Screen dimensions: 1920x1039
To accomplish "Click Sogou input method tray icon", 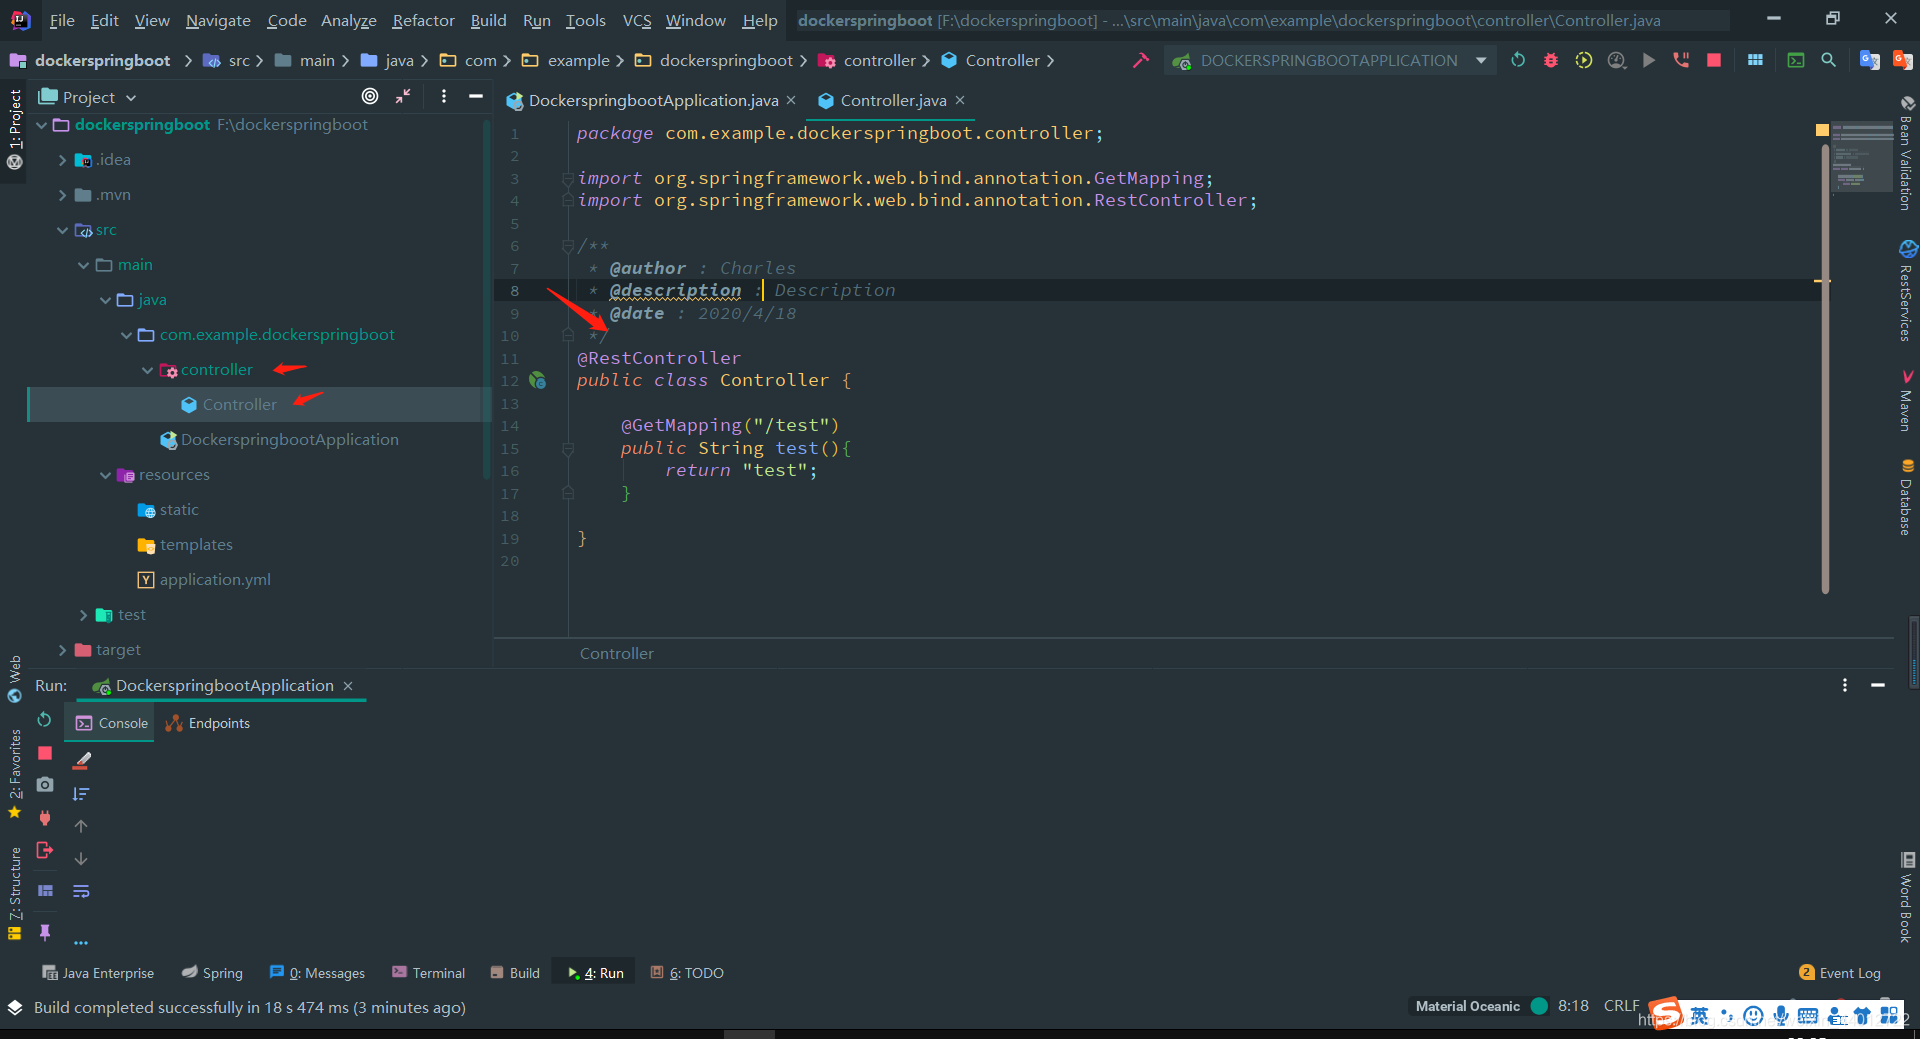I will (1666, 1014).
